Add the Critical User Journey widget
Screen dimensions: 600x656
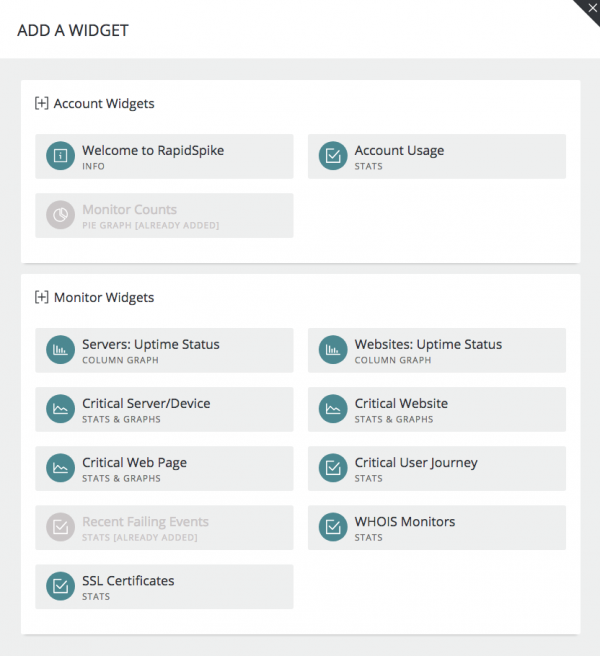coord(437,468)
